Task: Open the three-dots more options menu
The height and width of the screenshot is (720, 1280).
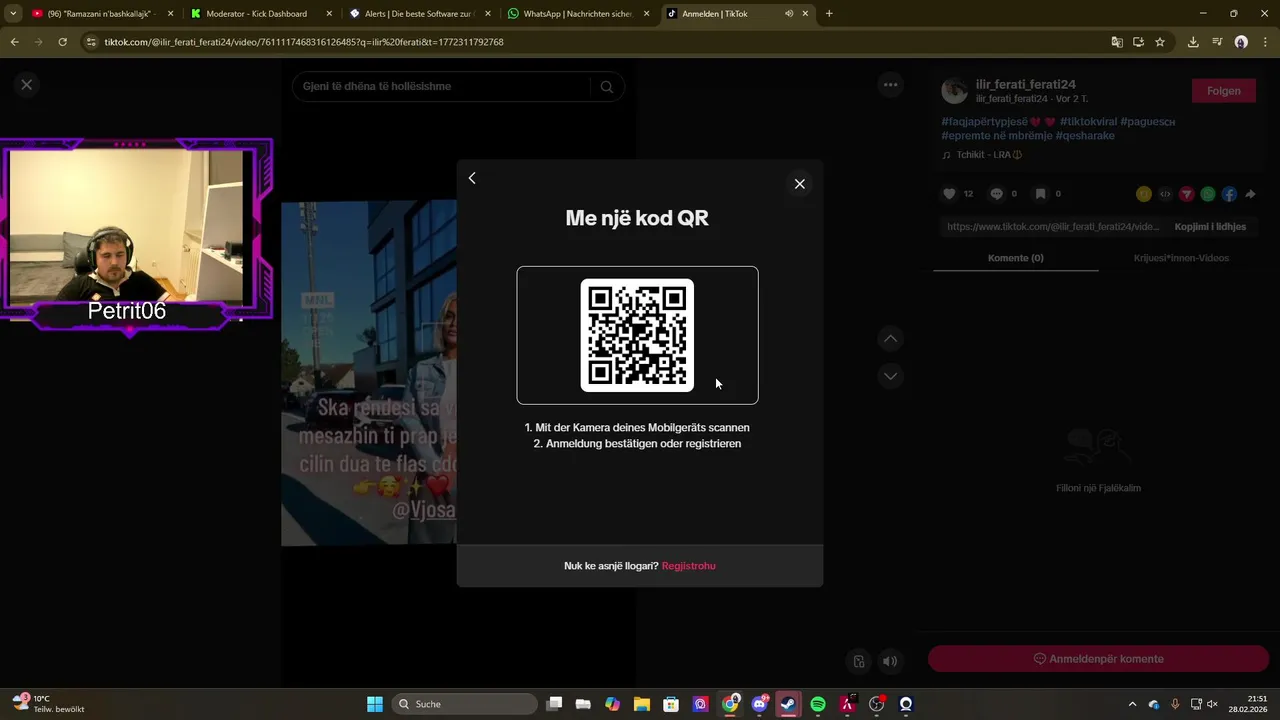Action: 890,85
